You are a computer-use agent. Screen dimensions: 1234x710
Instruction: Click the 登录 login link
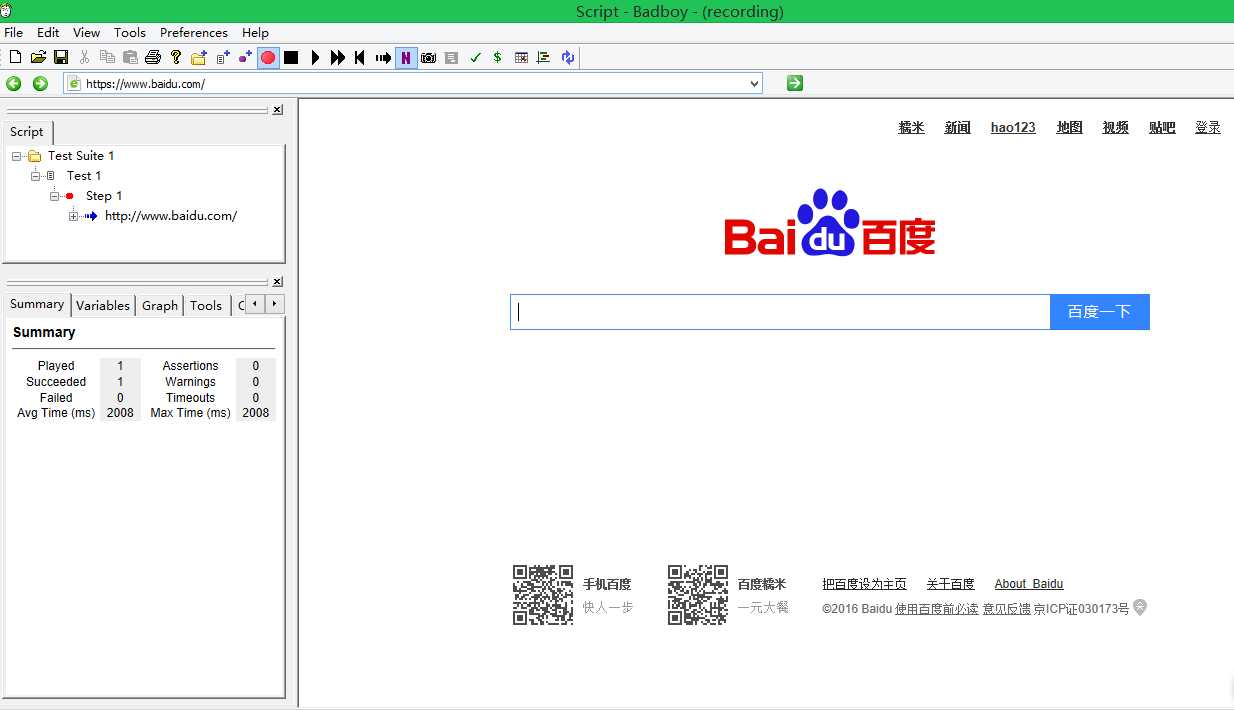[1208, 127]
